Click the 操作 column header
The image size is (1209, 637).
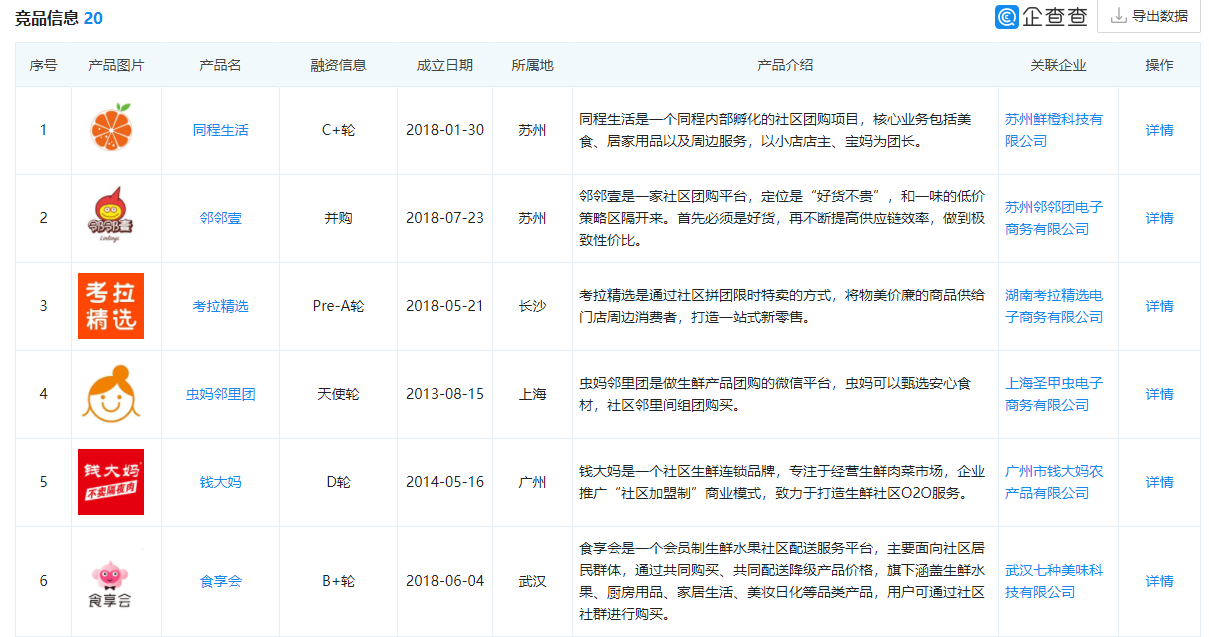click(x=1159, y=65)
